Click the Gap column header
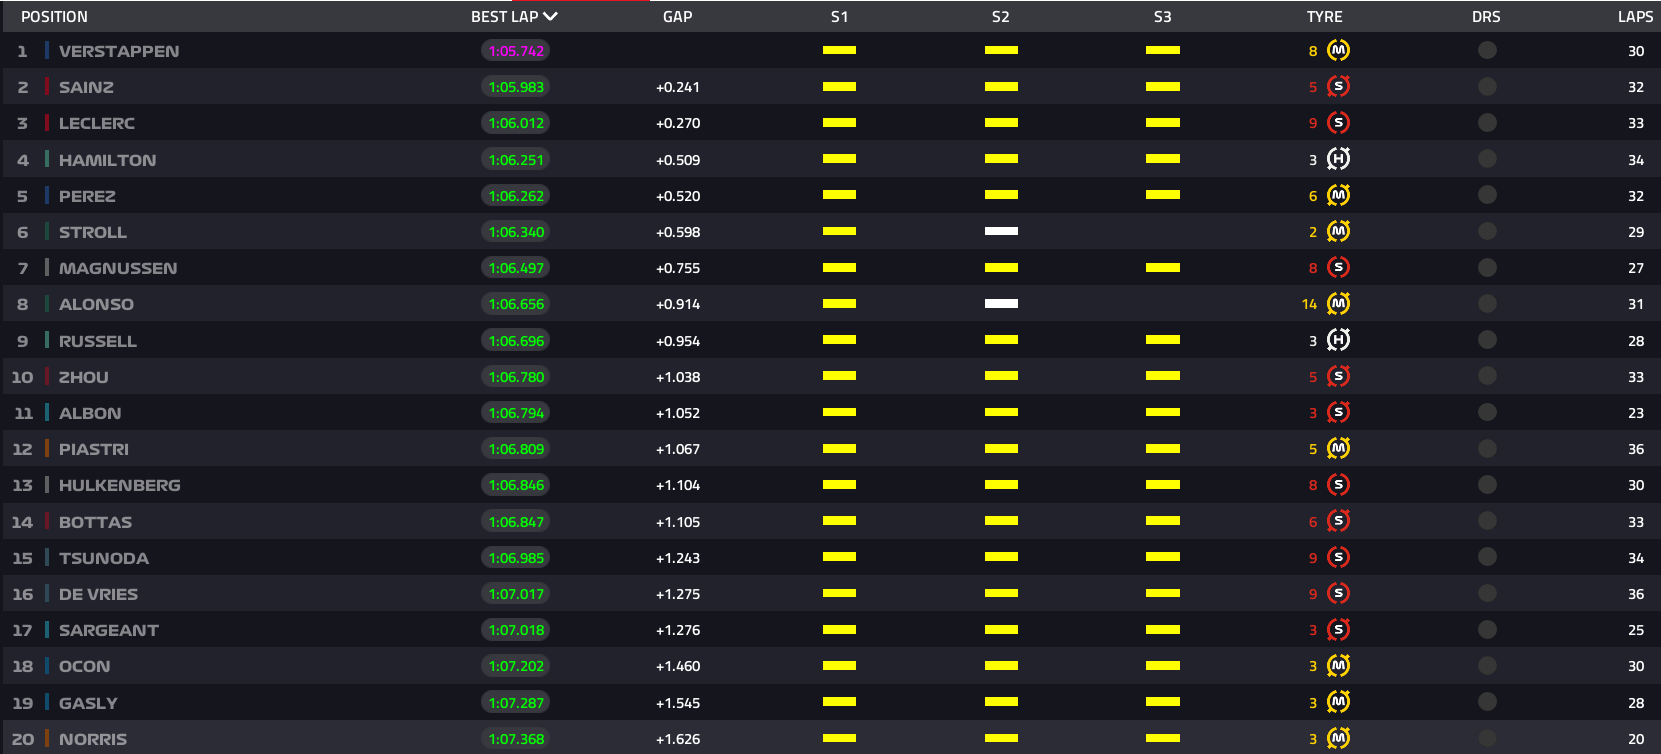 pos(677,16)
